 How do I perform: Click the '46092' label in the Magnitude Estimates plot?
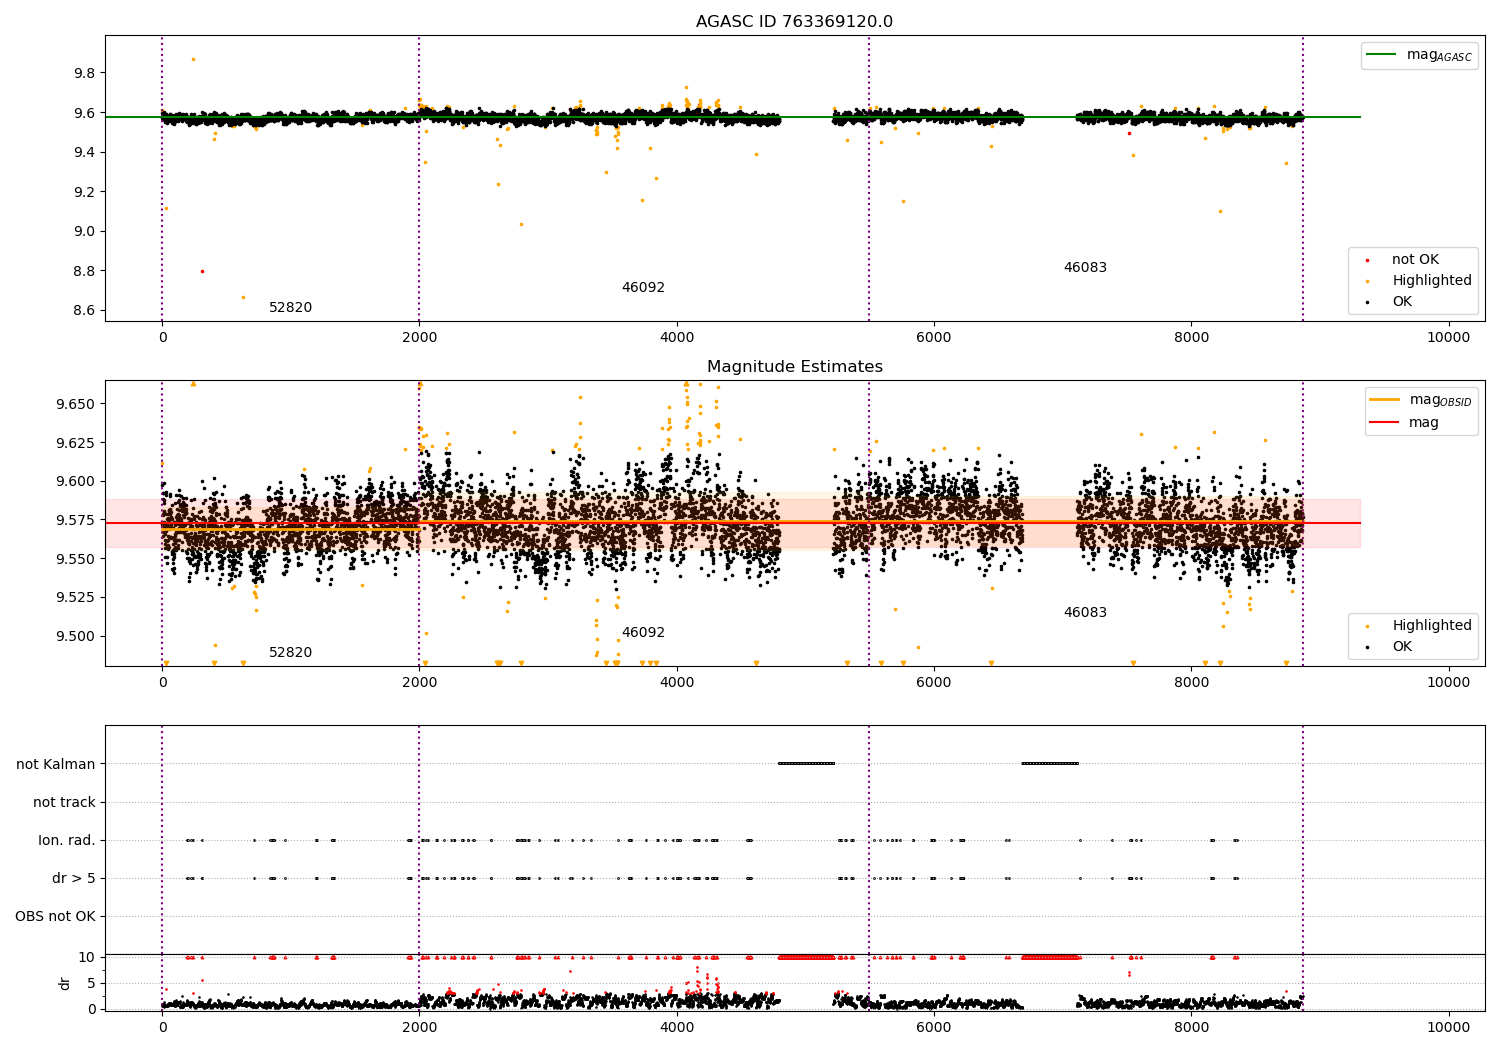point(643,633)
